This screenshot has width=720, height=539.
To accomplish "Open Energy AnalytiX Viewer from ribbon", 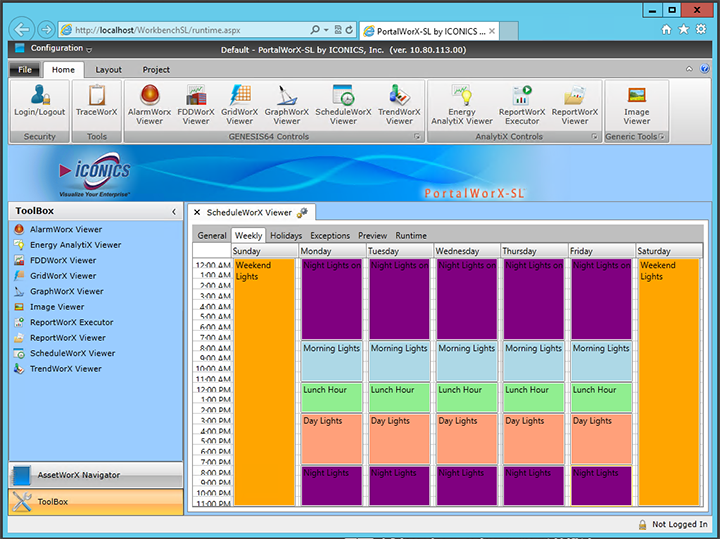I will 461,105.
